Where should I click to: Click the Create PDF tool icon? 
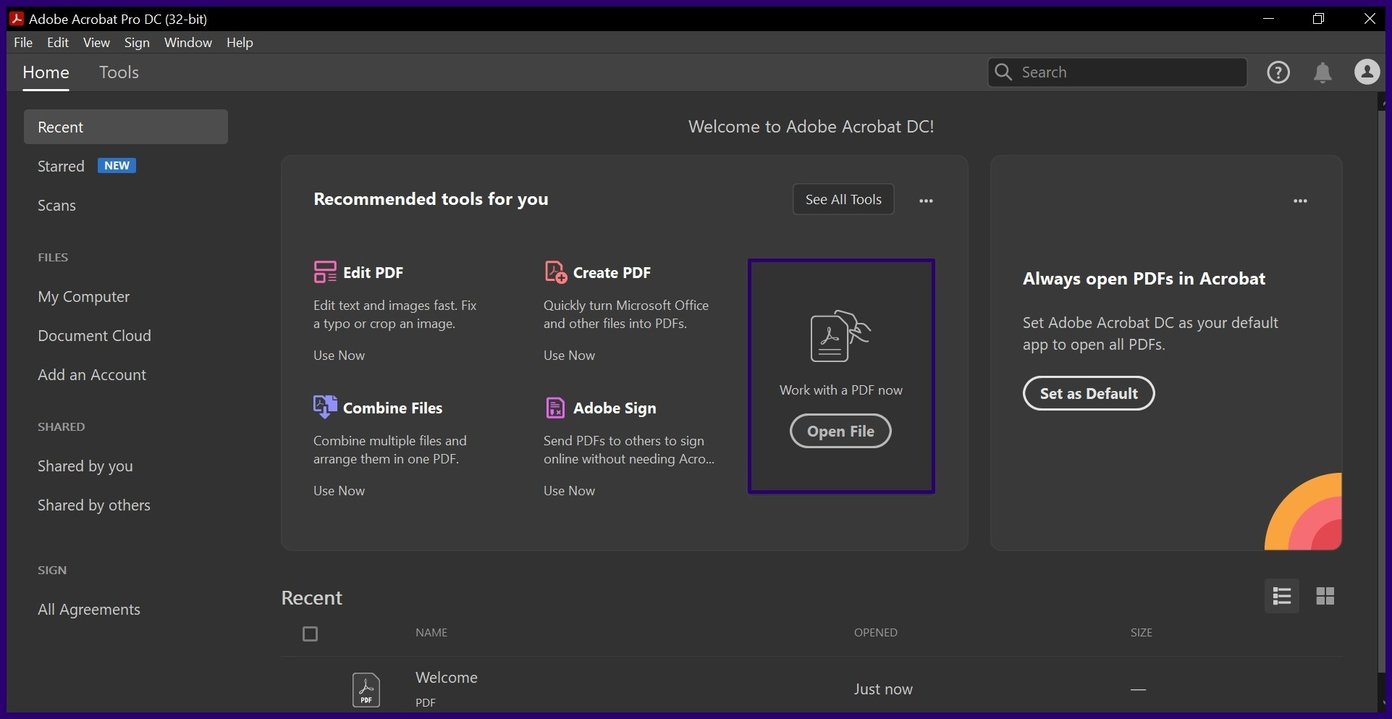pos(555,272)
